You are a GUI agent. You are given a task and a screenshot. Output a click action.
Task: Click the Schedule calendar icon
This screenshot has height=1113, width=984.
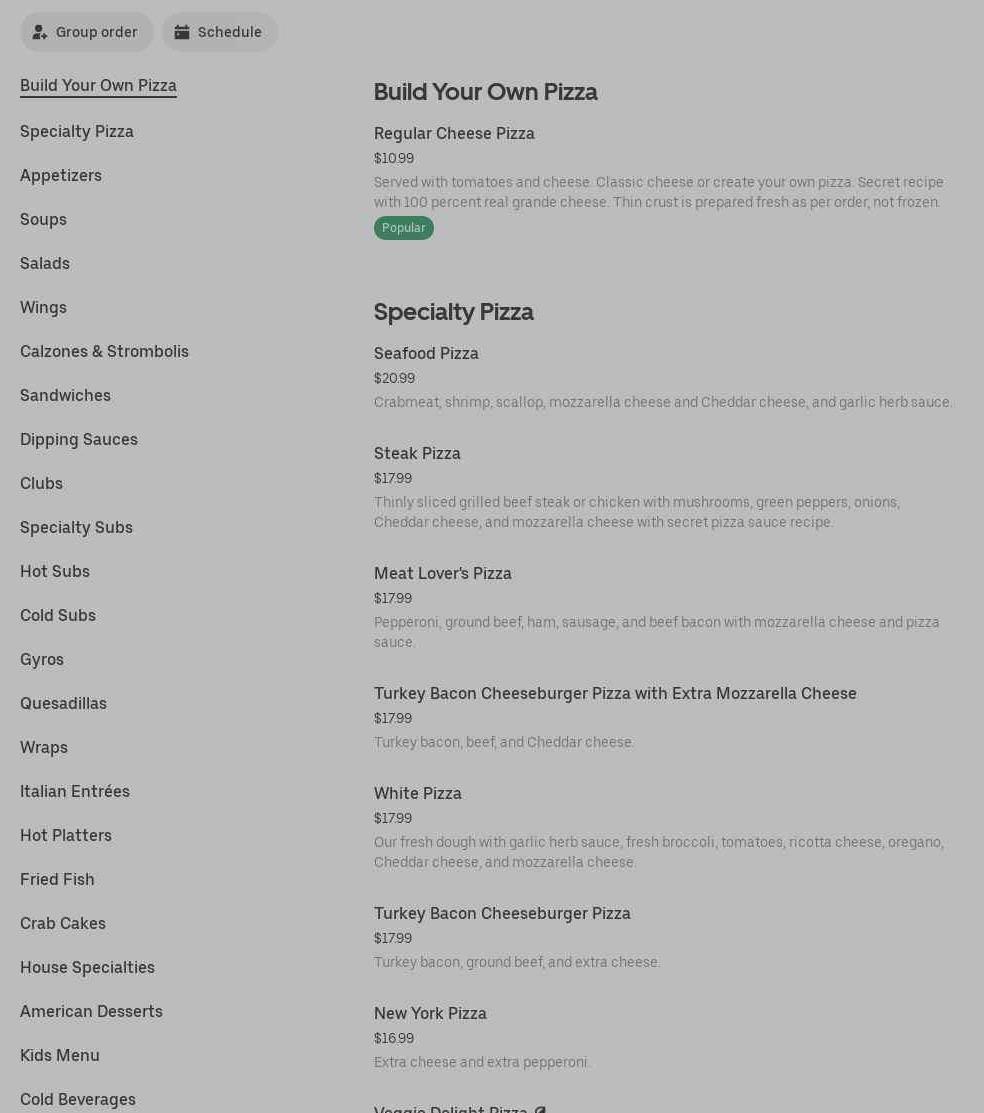[x=182, y=32]
